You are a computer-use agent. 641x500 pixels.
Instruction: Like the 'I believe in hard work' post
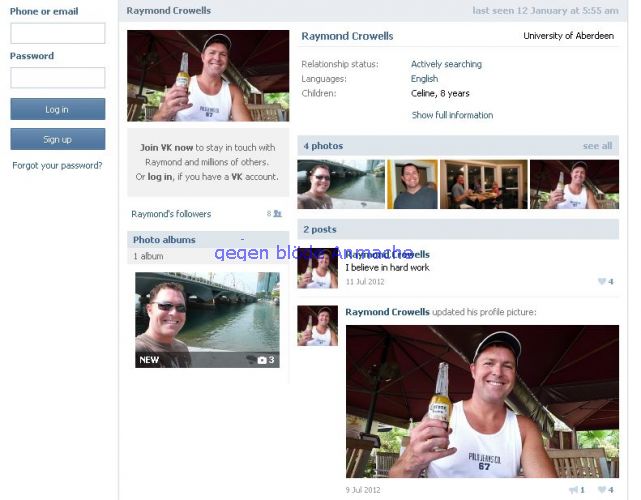pyautogui.click(x=602, y=282)
